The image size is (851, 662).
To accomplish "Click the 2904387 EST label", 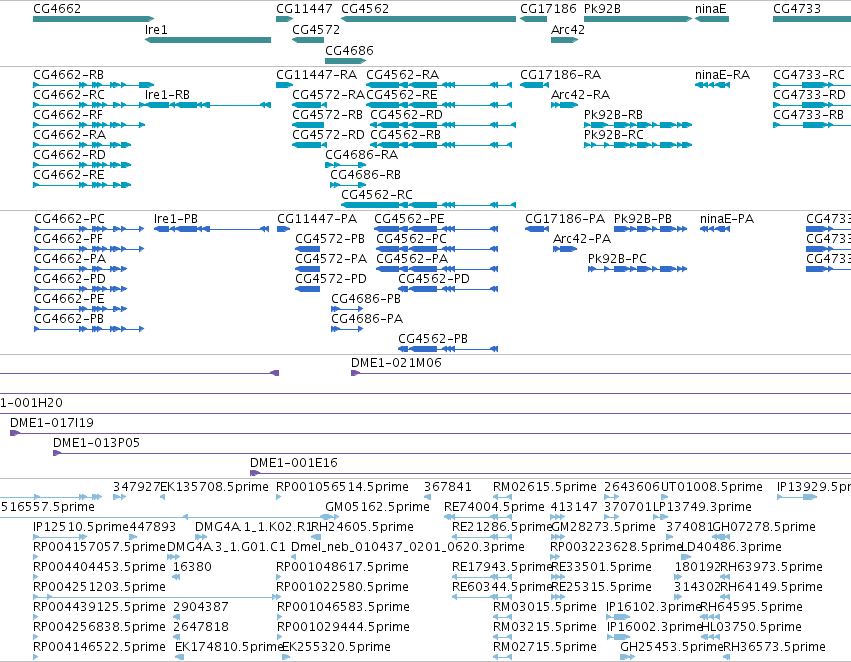I will tap(201, 607).
